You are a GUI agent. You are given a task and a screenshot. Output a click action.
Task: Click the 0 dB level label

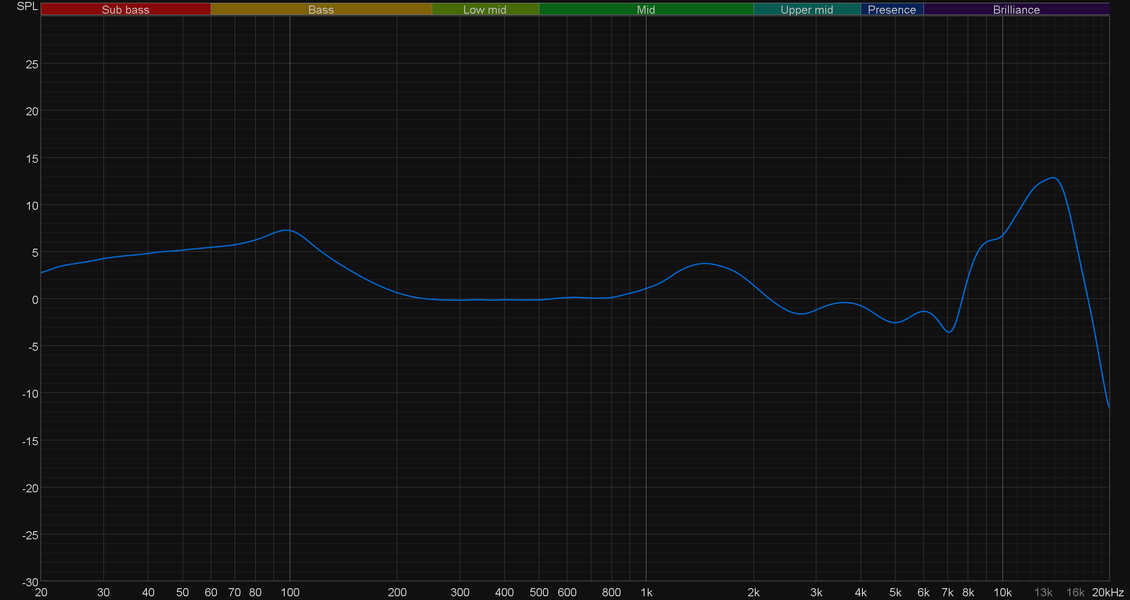35,299
